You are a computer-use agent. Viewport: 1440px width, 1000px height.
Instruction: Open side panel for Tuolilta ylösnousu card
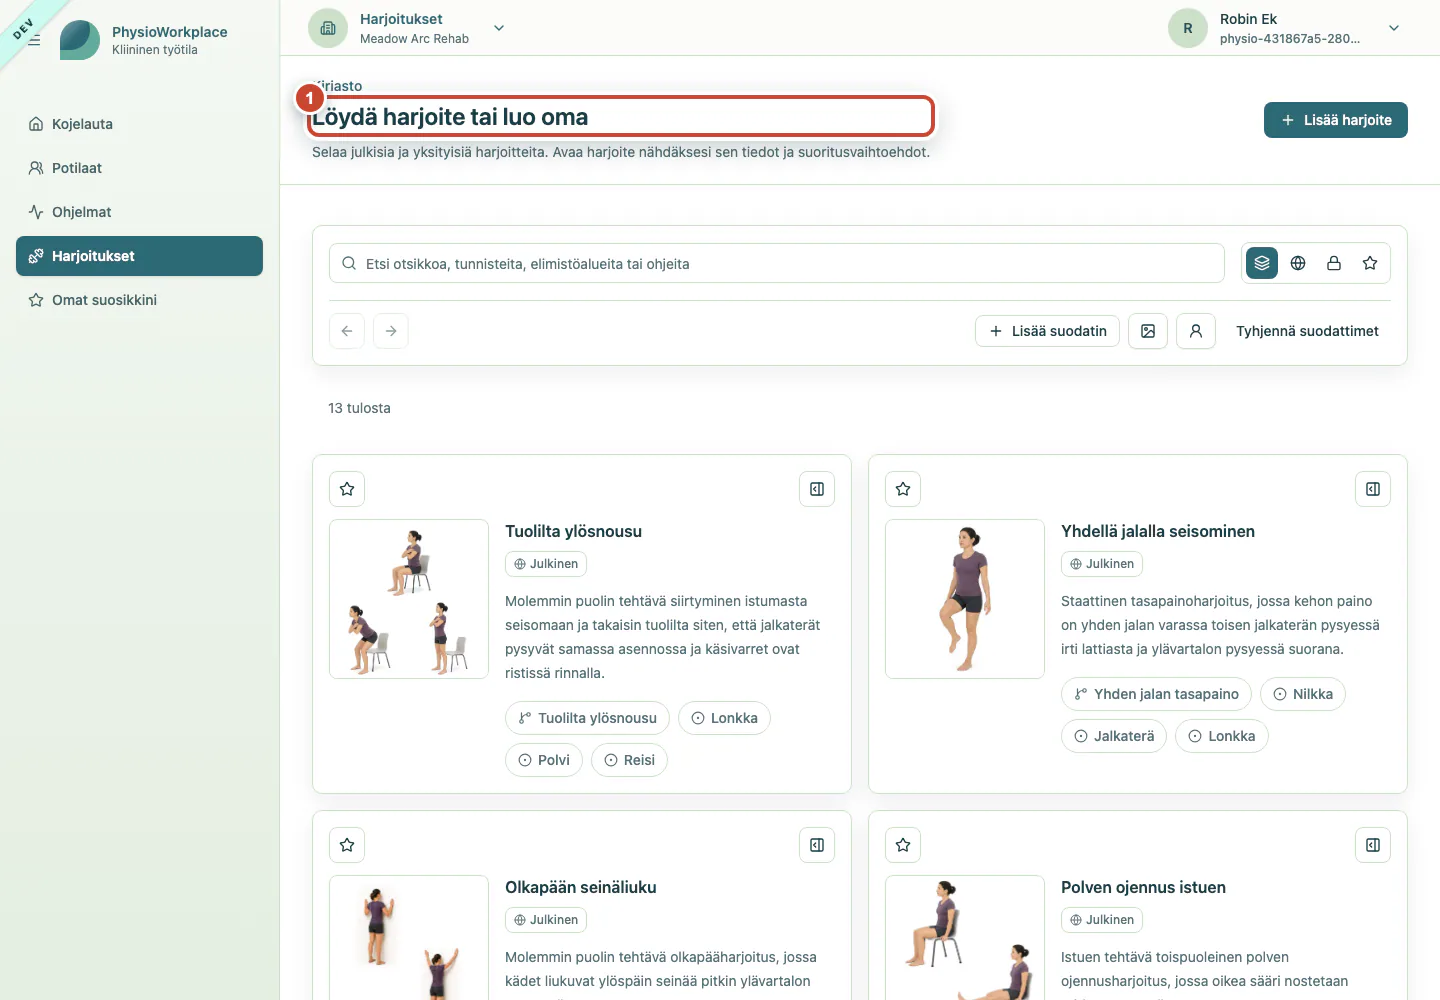coord(817,489)
